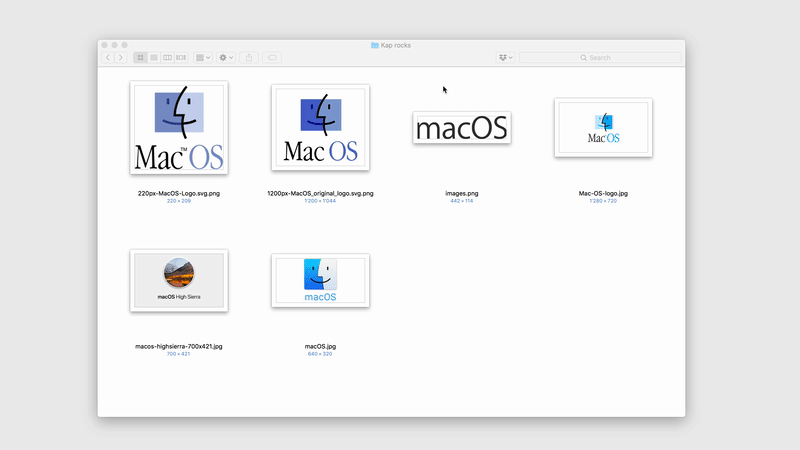
Task: Open the gear Action menu
Action: (226, 58)
